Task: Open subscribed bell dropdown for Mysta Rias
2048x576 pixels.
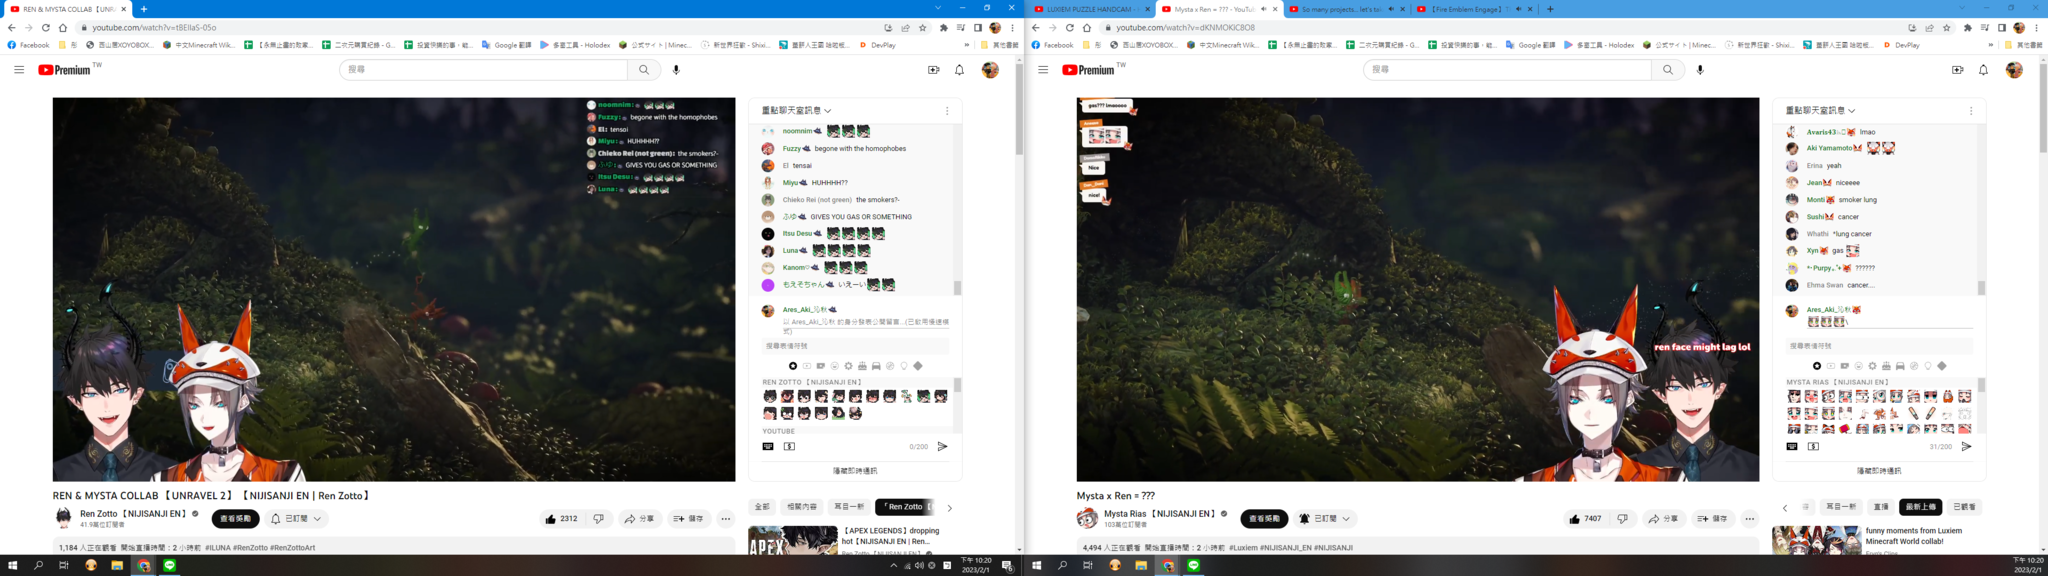Action: click(1324, 519)
